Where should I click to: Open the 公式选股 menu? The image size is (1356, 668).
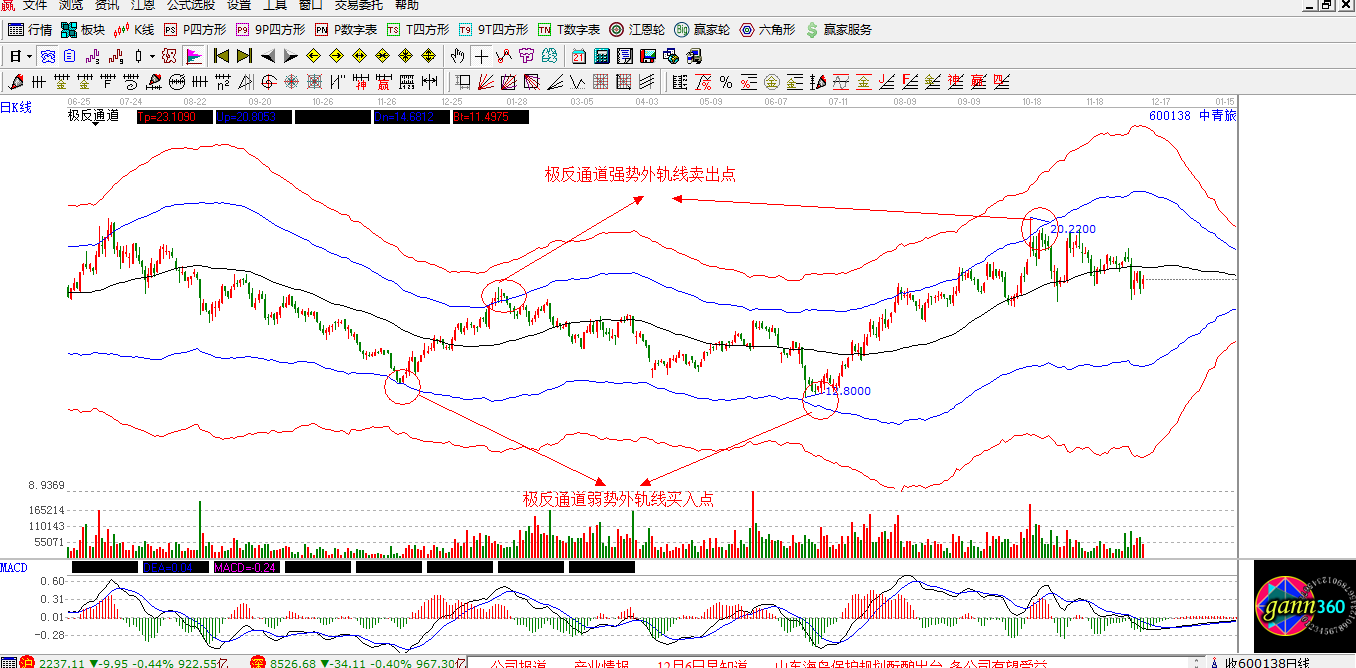190,5
